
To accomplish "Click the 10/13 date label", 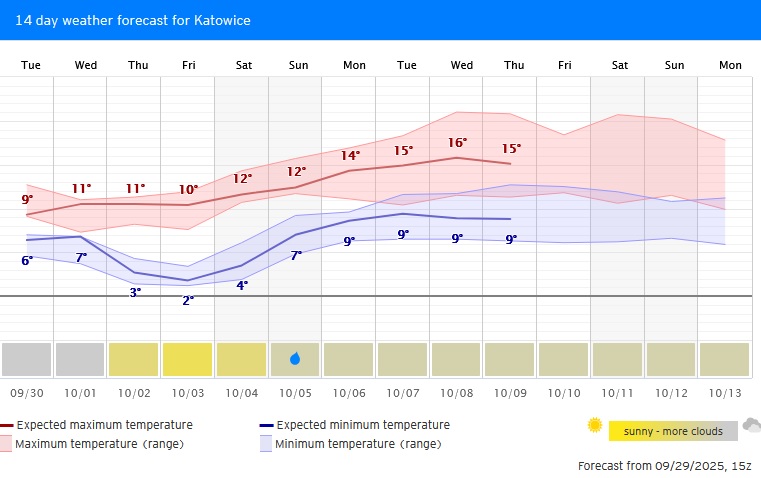I will [724, 393].
